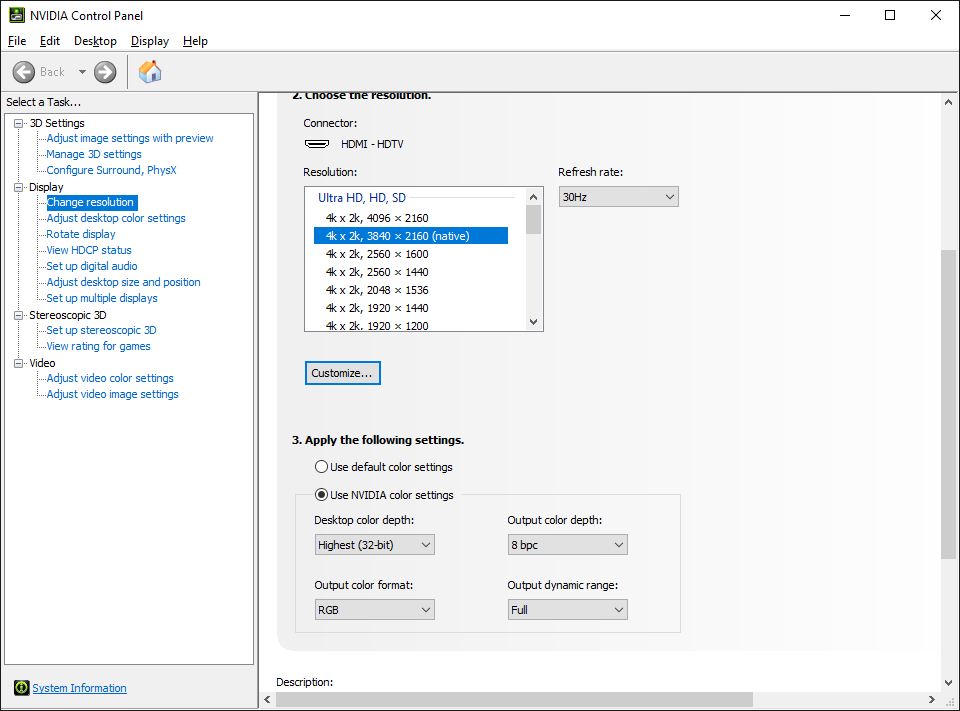
Task: Open the Back history dropdown arrow
Action: [82, 72]
